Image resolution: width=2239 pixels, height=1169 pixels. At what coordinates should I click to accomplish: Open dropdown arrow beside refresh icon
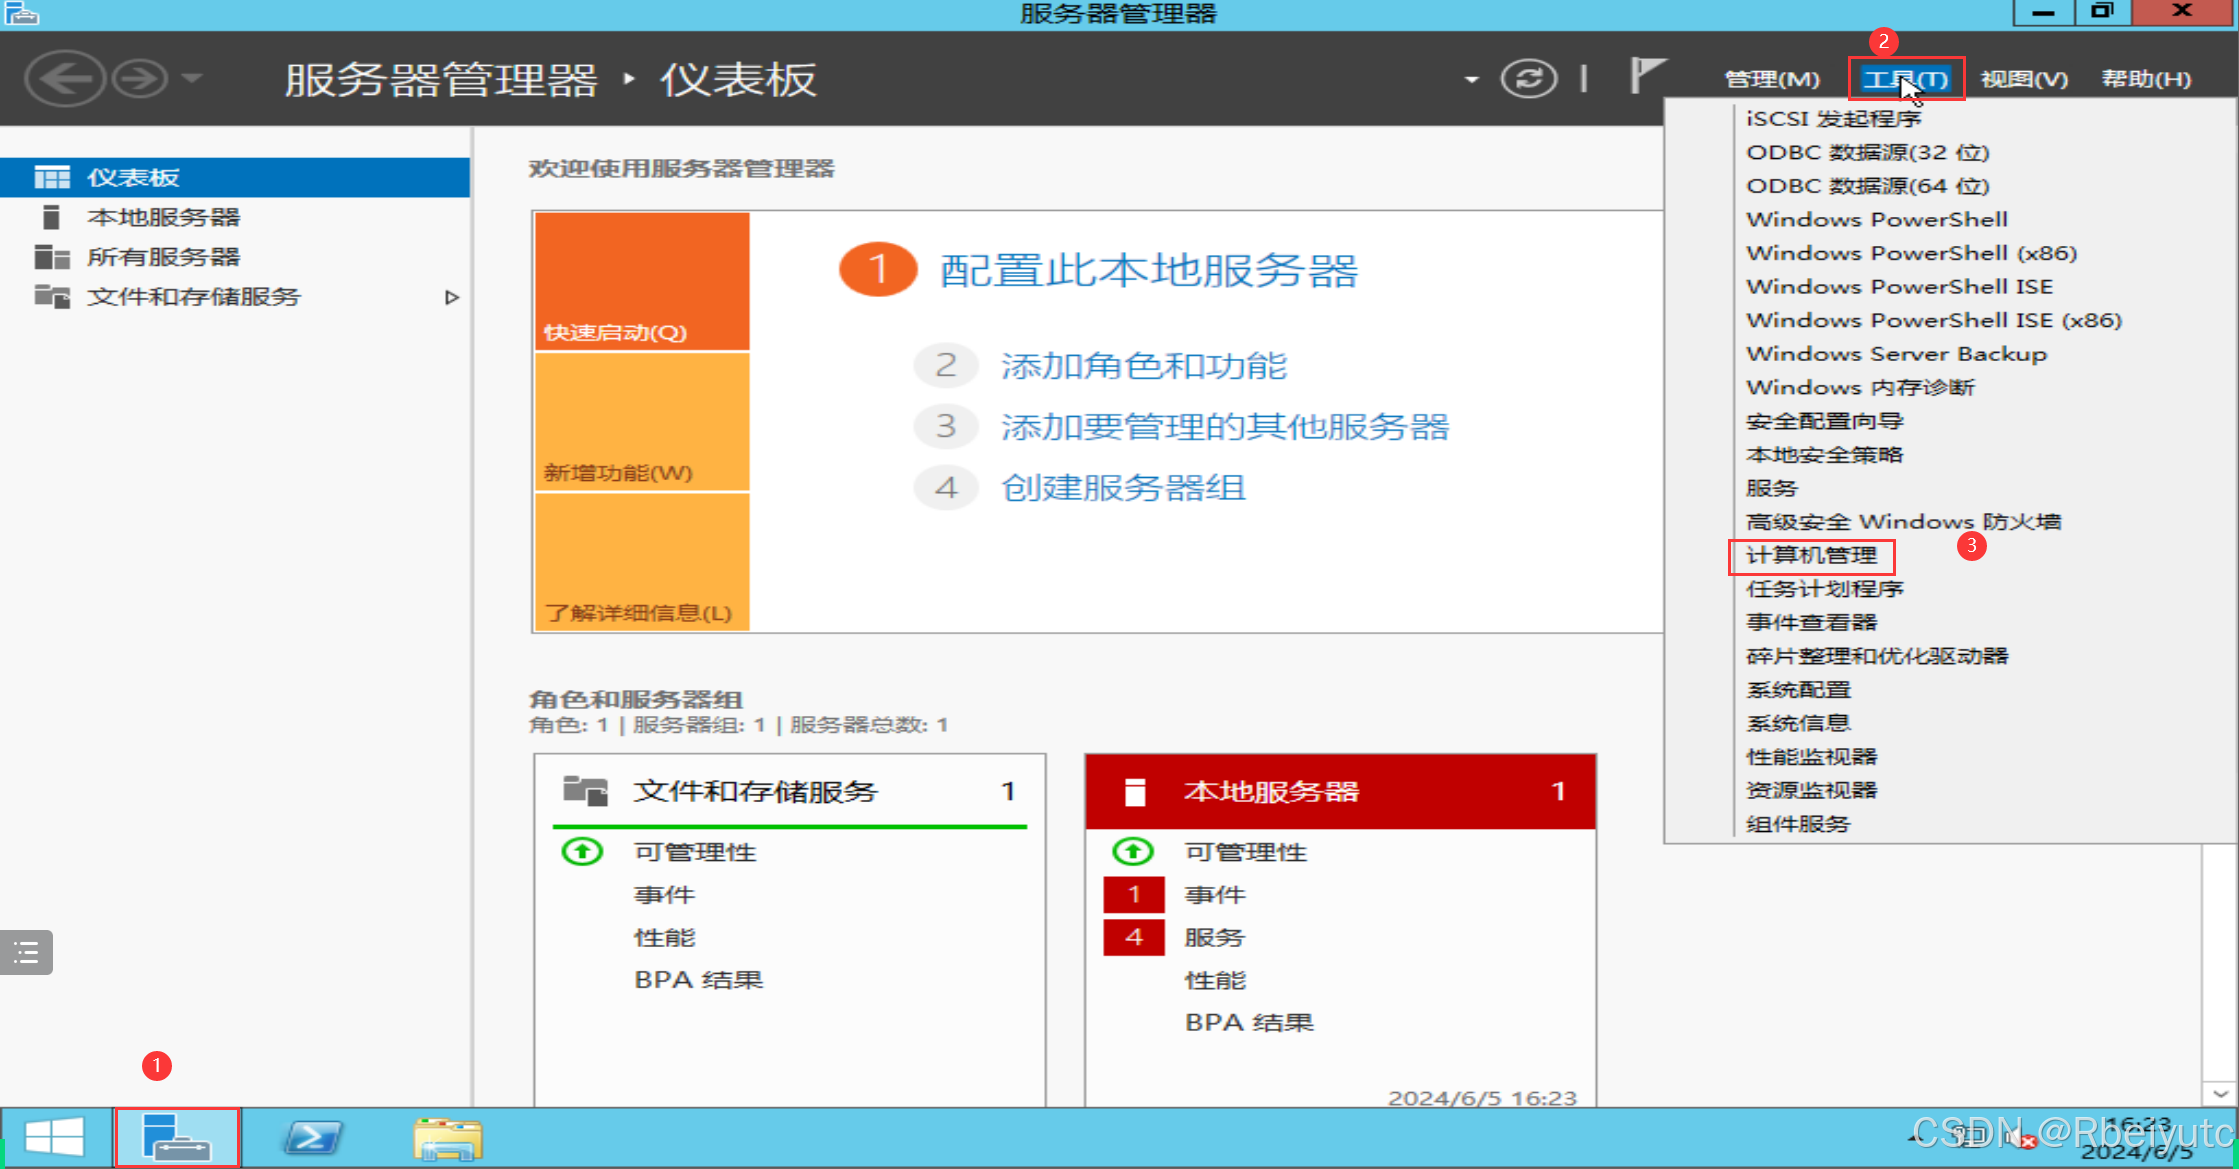(1471, 79)
